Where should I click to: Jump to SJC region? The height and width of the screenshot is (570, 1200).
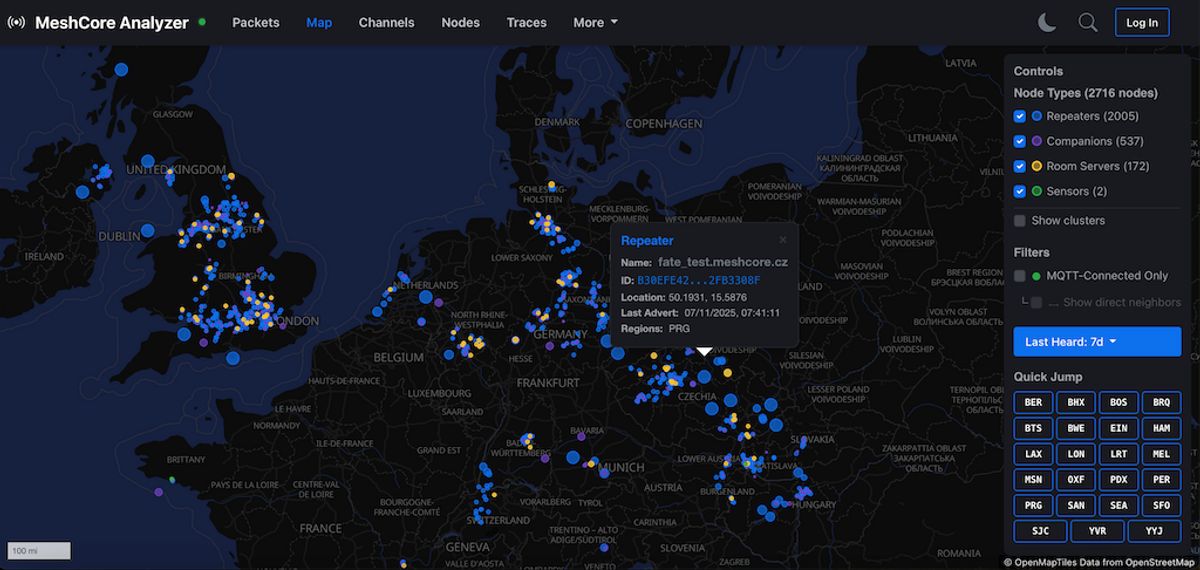(1040, 532)
